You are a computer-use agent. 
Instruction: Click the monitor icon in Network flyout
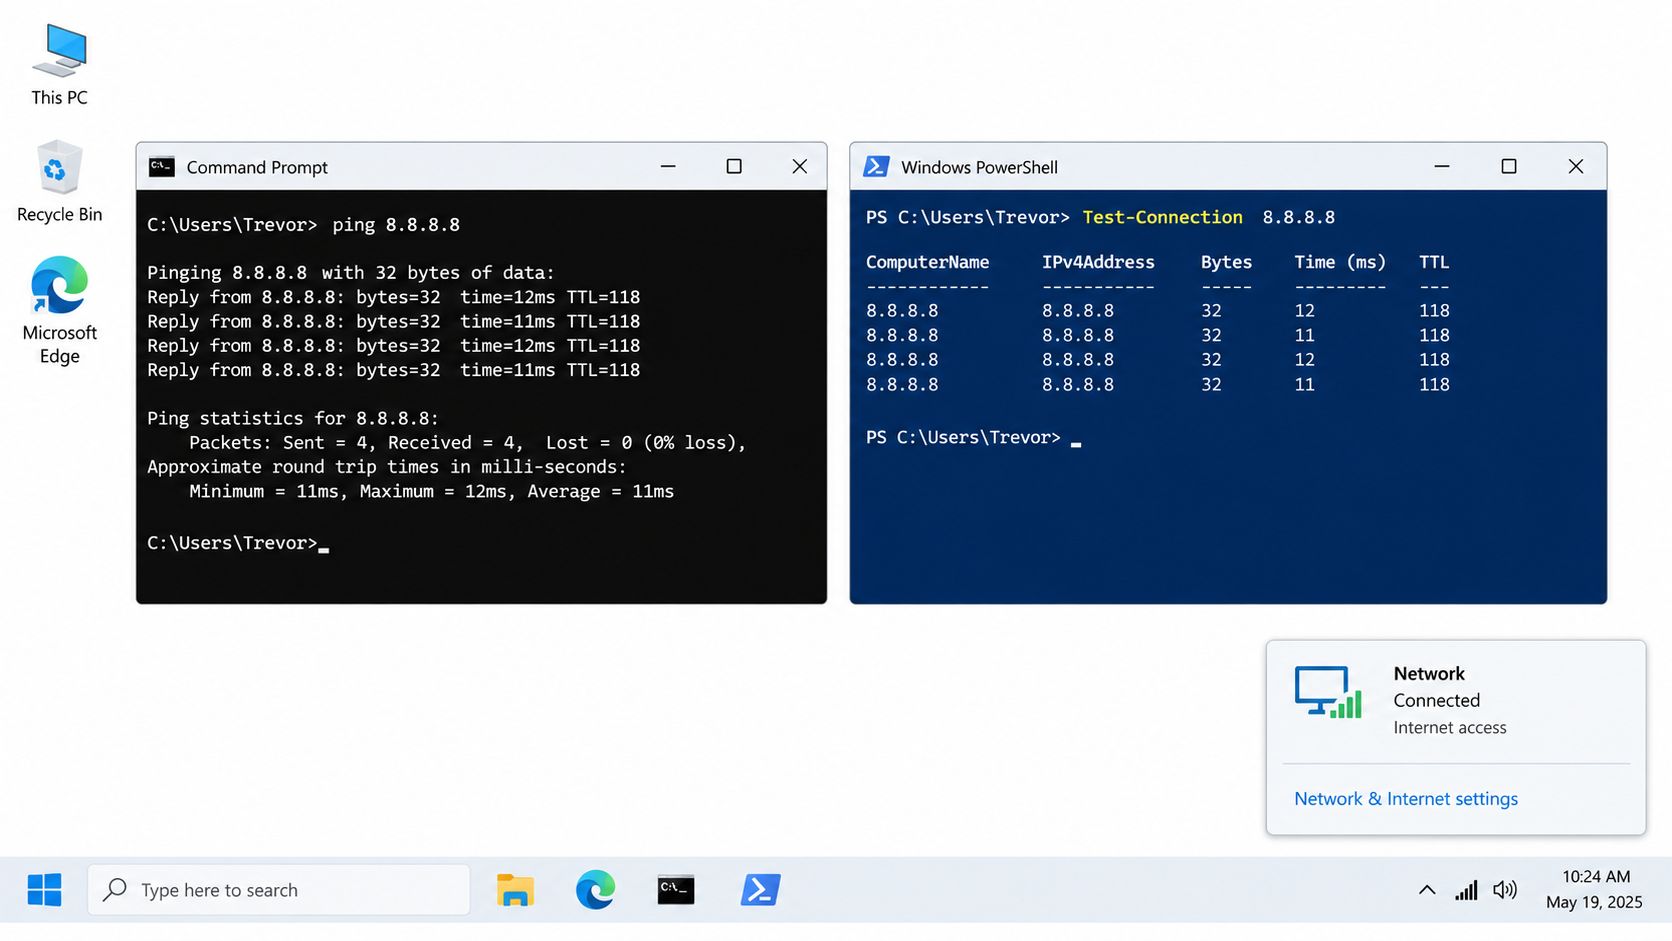pyautogui.click(x=1328, y=692)
